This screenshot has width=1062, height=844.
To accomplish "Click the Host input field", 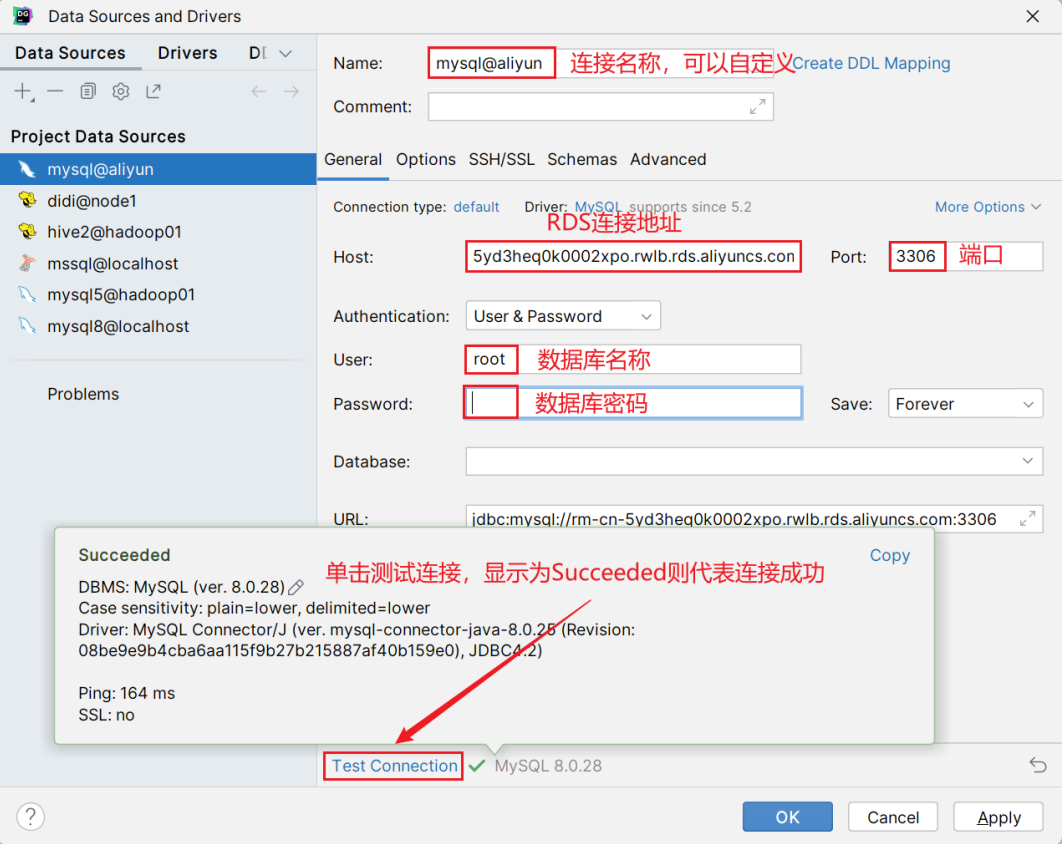I will click(633, 257).
